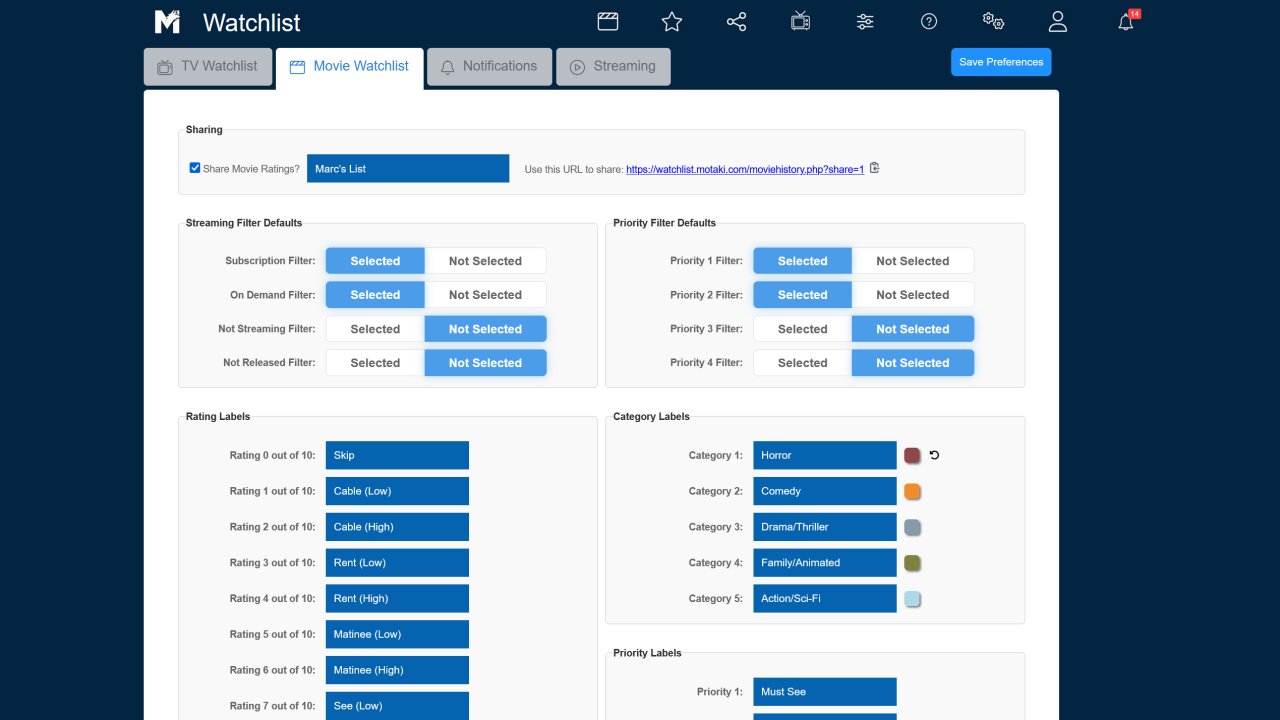Screen dimensions: 1280x720
Task: Reset Category 1 color with undo arrow
Action: [934, 455]
